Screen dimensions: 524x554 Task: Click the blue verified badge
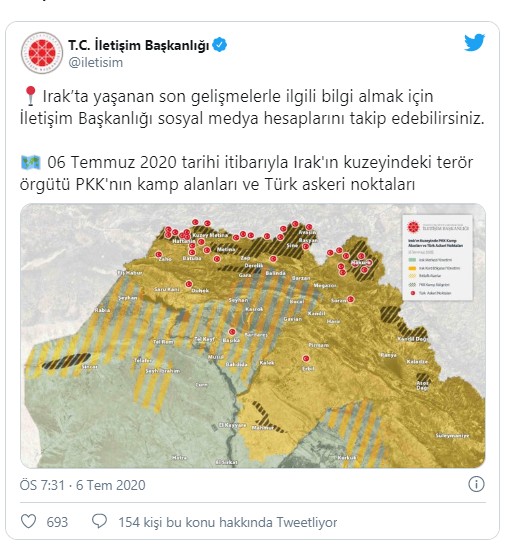(x=219, y=45)
